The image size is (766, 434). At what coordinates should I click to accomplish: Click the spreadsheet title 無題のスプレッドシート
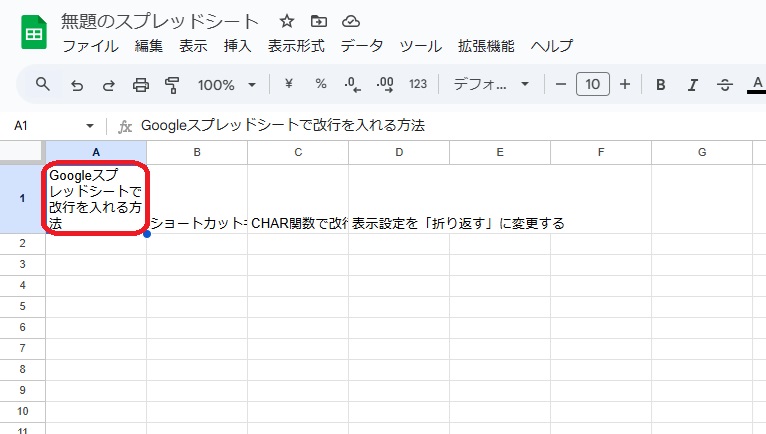[159, 22]
